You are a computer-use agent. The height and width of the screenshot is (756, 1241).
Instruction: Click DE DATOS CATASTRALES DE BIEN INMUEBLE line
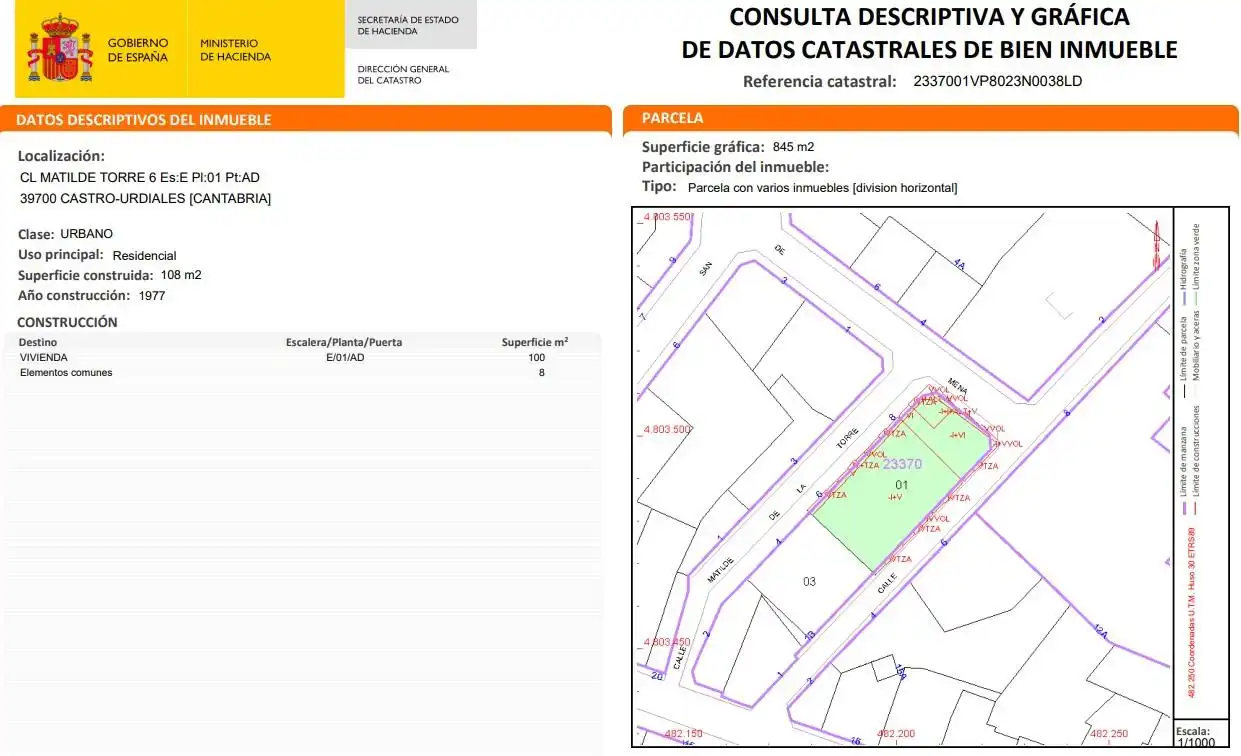[929, 49]
